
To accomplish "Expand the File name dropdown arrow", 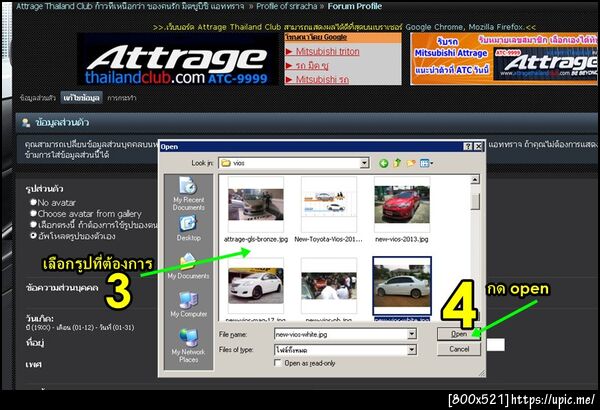I will (x=412, y=334).
